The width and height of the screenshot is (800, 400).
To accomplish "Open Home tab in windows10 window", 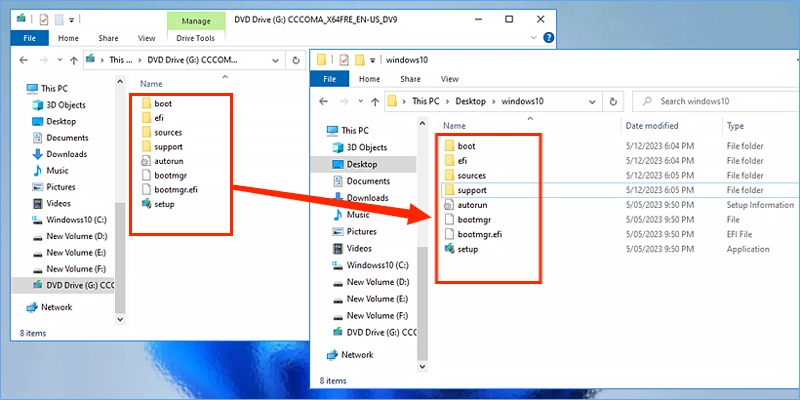I will [x=369, y=79].
